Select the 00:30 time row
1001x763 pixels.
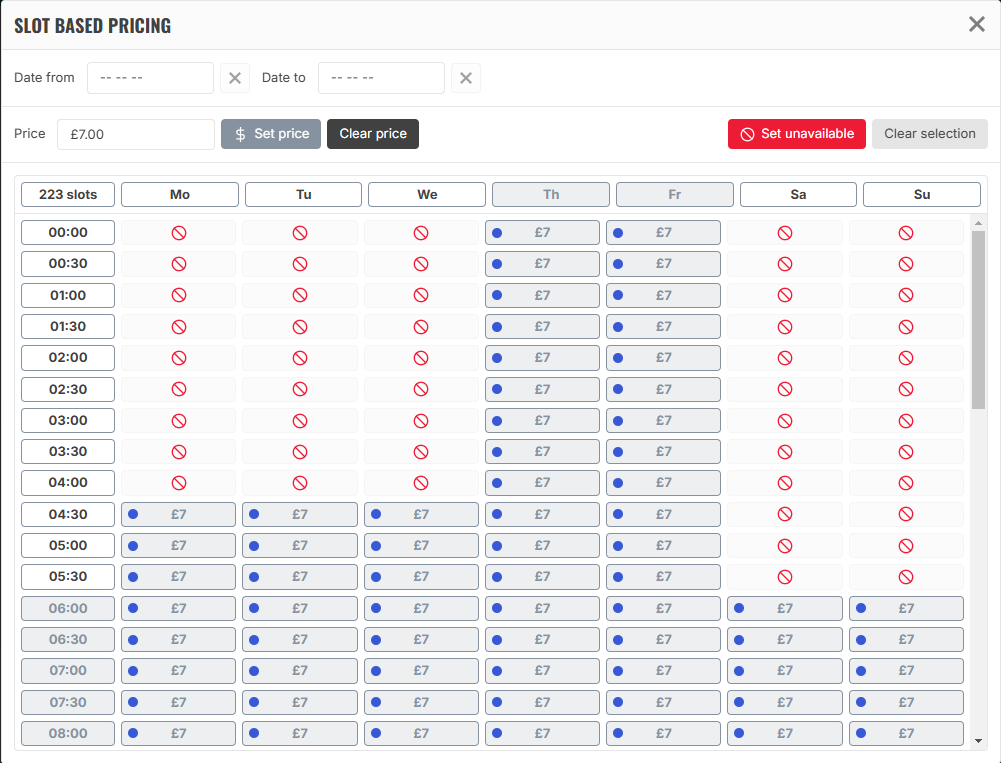(68, 264)
